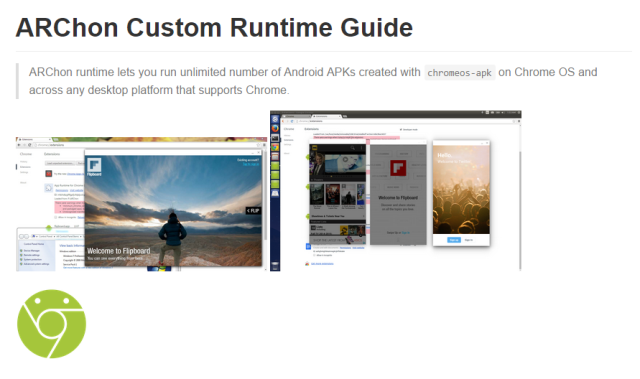Click the blue Sign up button in Twitter
The height and width of the screenshot is (379, 640).
(x=454, y=240)
